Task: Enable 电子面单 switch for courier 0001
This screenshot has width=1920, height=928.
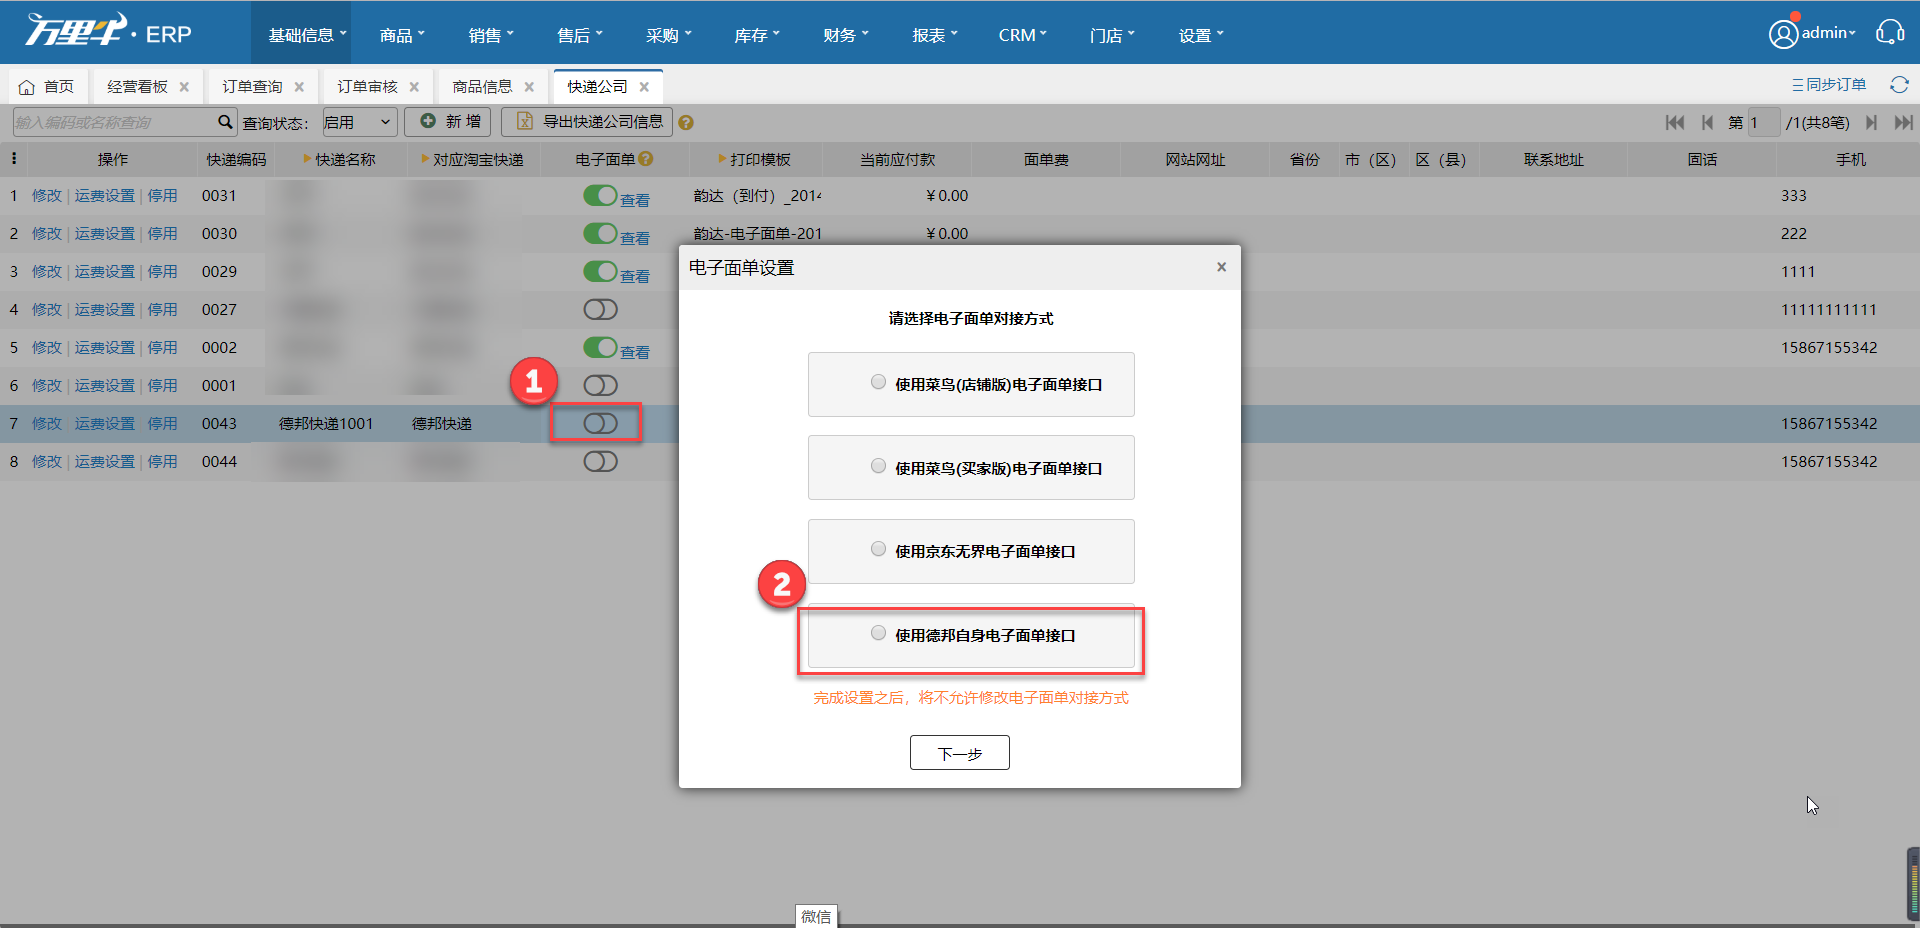Action: click(600, 385)
